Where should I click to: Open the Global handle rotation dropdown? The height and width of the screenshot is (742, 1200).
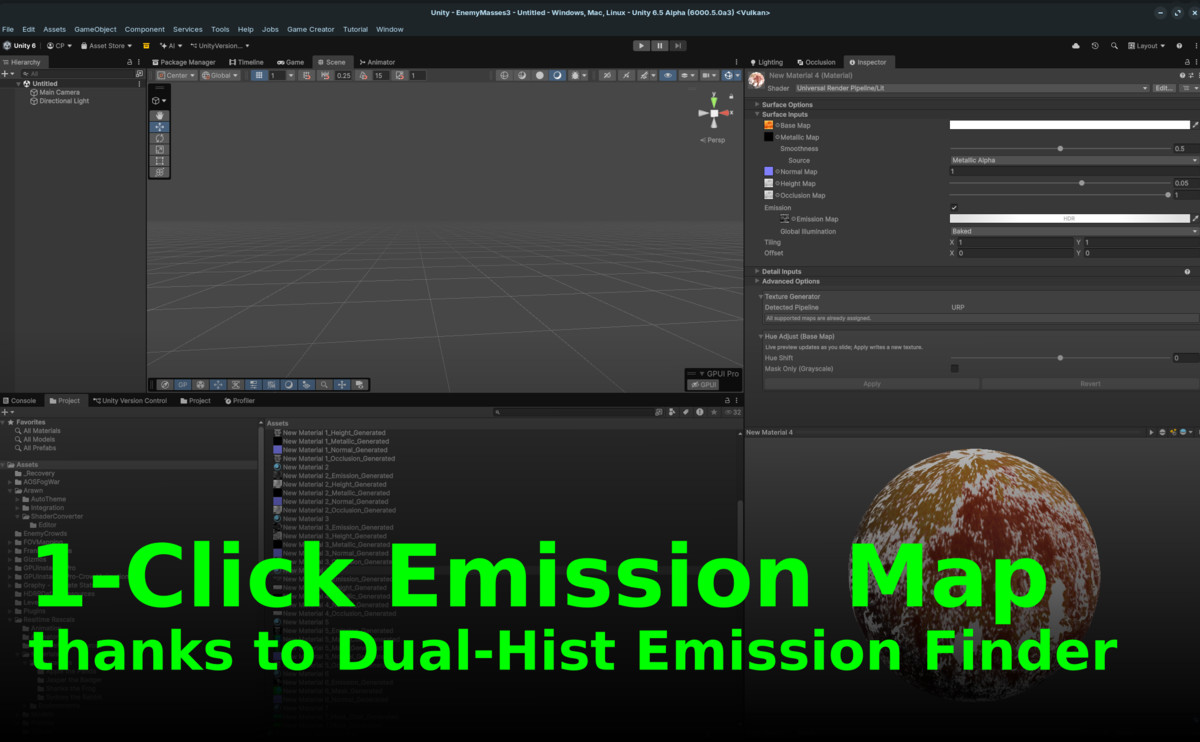click(x=220, y=75)
